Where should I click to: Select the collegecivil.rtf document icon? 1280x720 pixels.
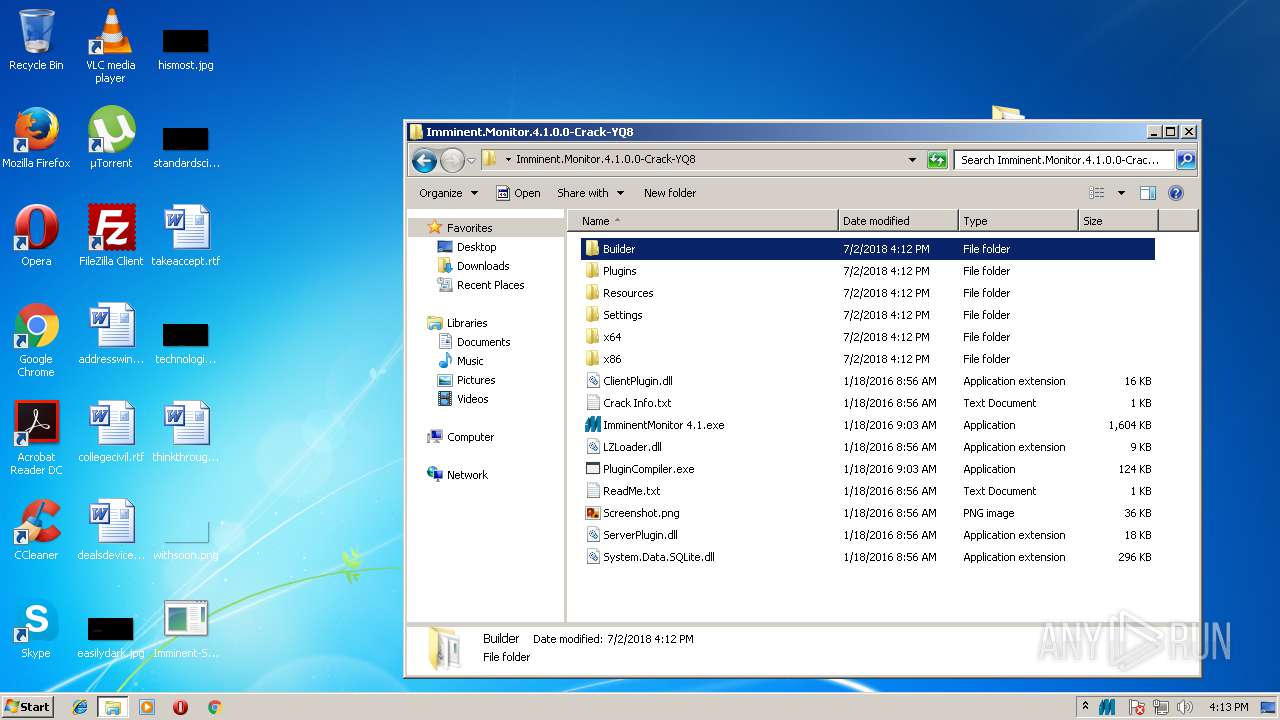pos(110,432)
